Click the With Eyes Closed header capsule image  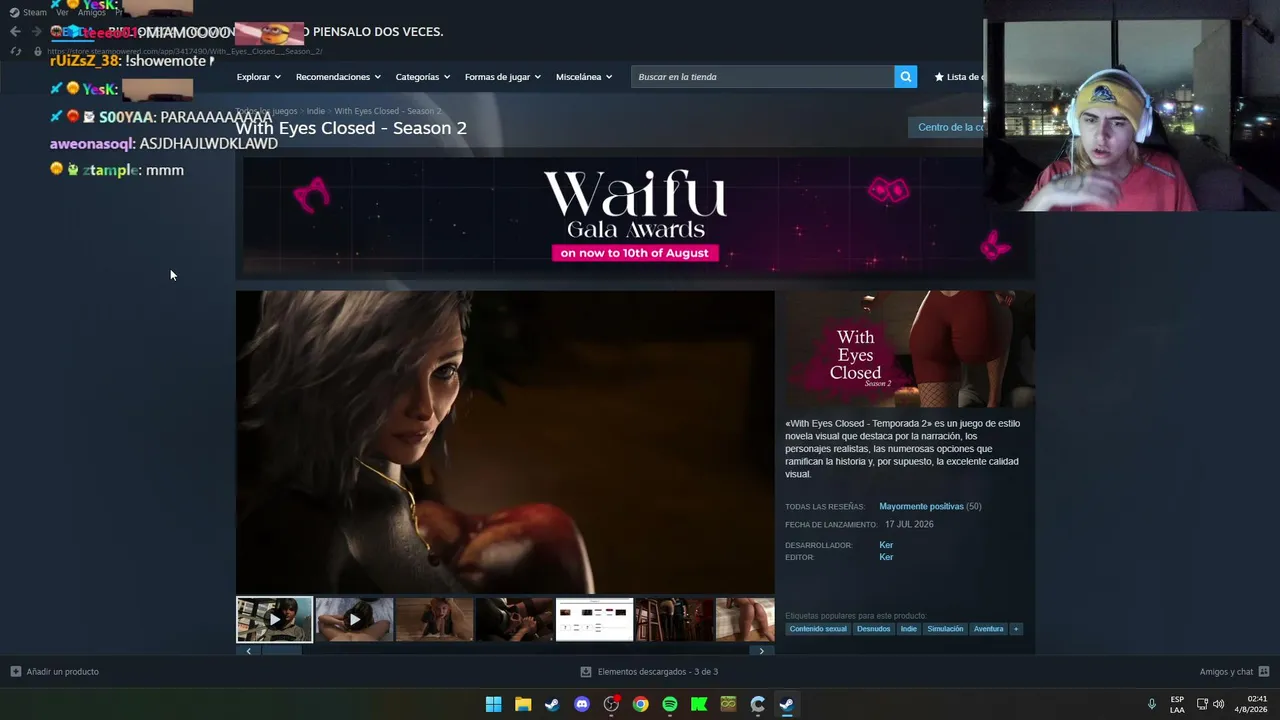pos(910,349)
